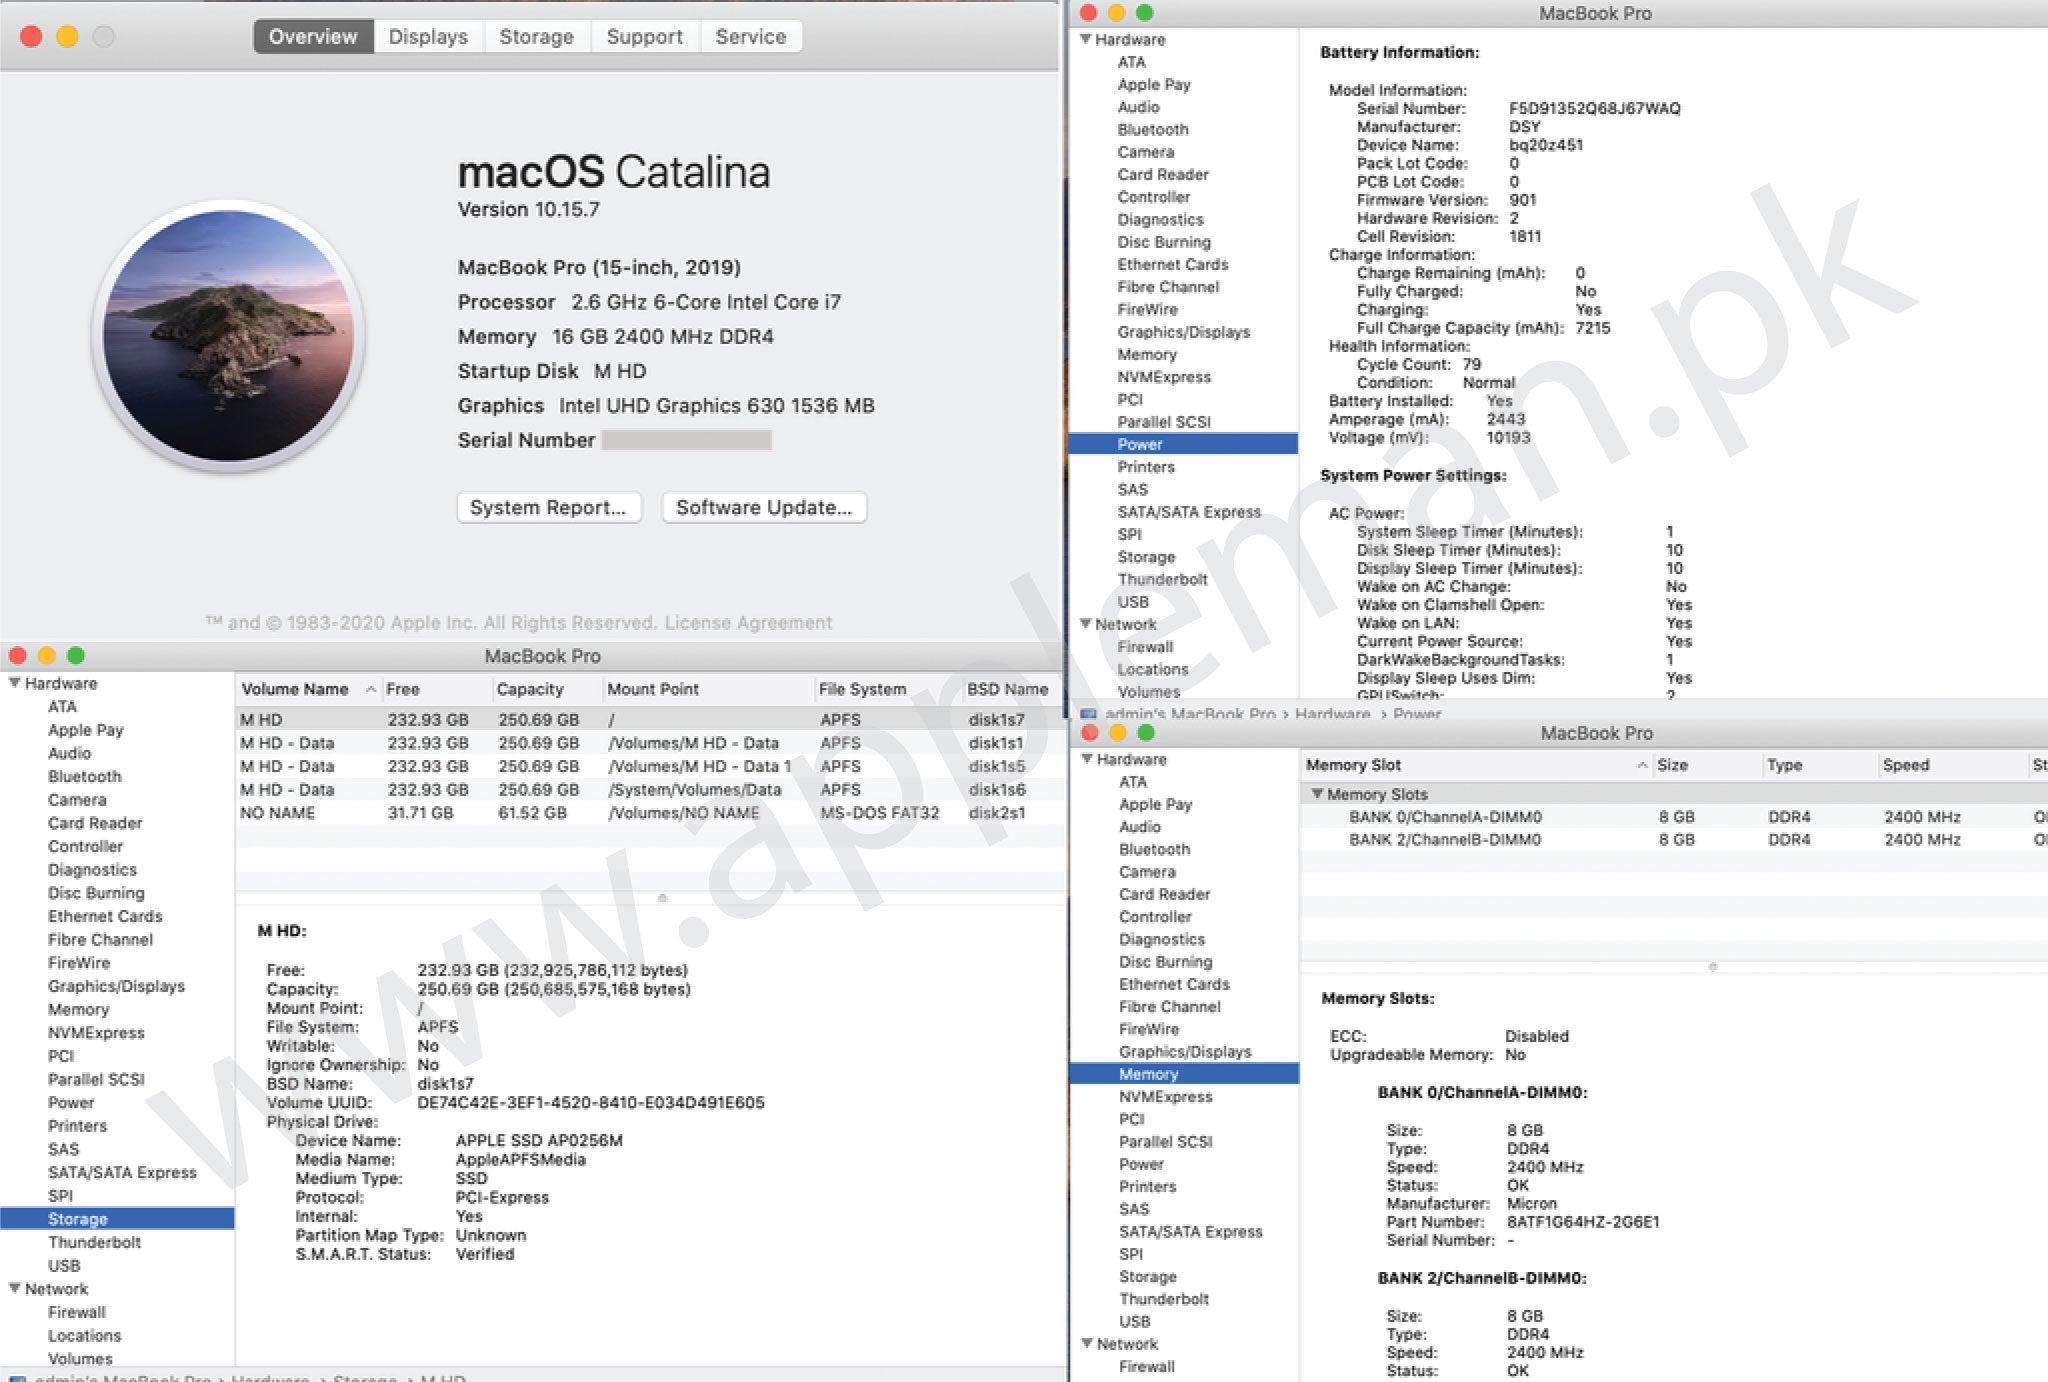Image resolution: width=2048 pixels, height=1382 pixels.
Task: Collapse Hardware tree in the Power window
Action: (1086, 39)
